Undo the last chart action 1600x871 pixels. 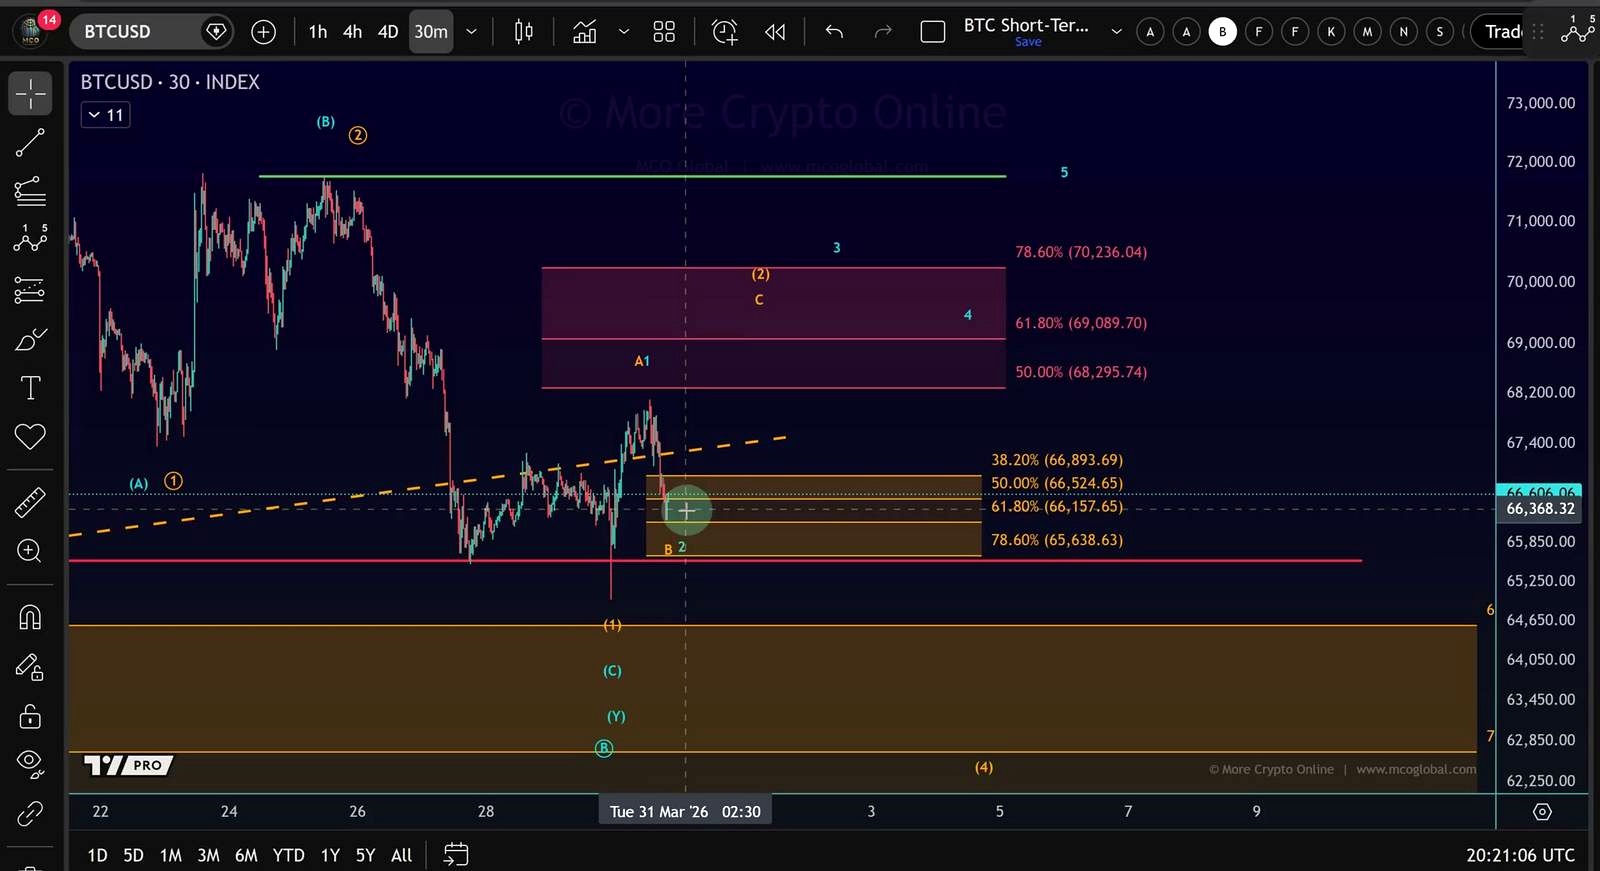(834, 32)
